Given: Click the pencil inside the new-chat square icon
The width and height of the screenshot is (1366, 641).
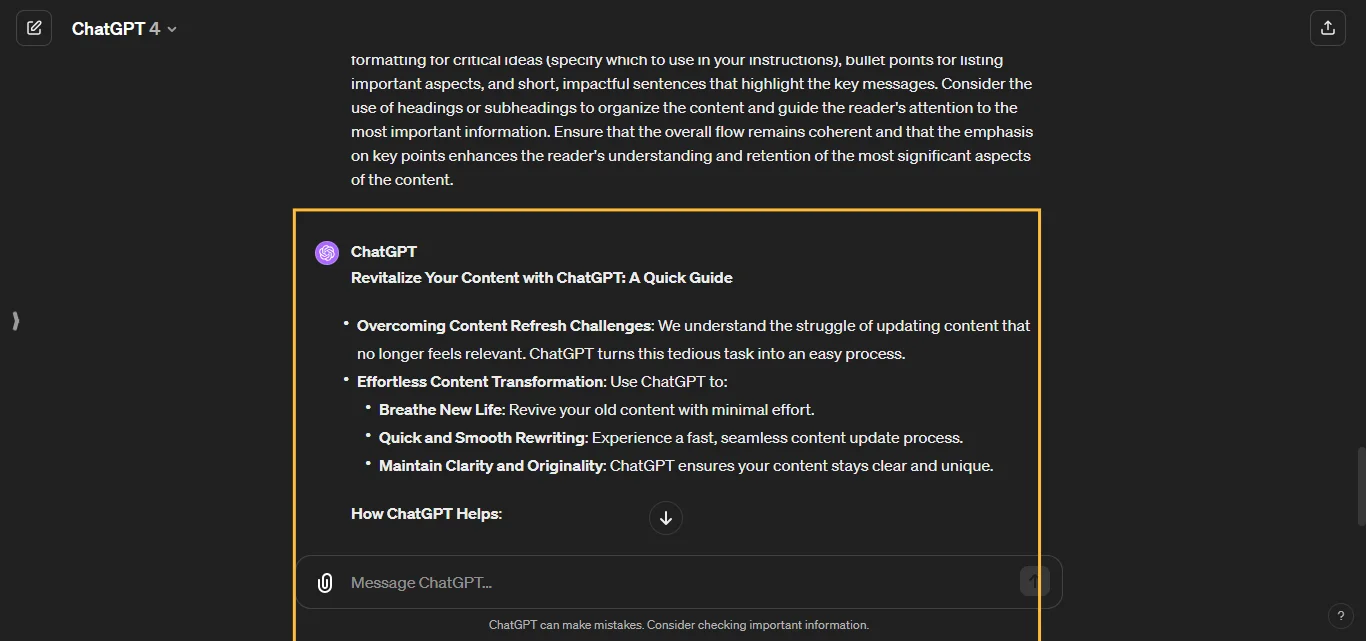Looking at the screenshot, I should (x=33, y=27).
